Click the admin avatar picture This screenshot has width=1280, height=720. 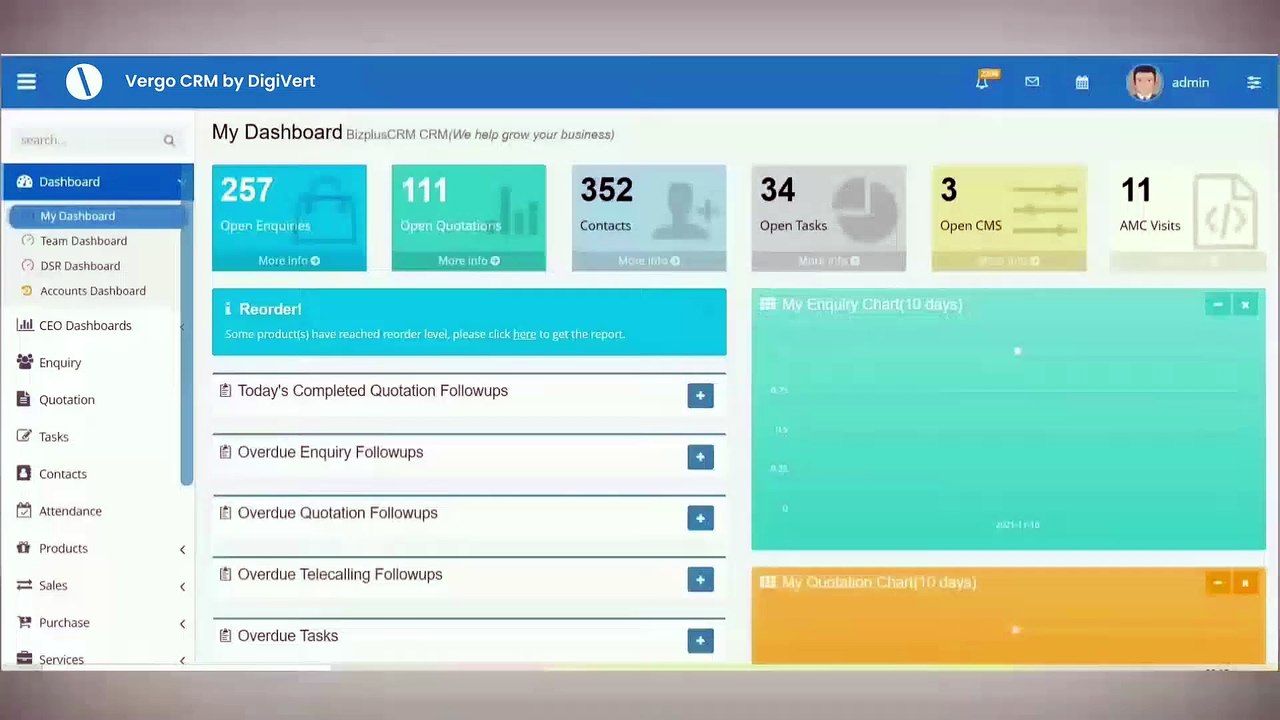[1144, 82]
